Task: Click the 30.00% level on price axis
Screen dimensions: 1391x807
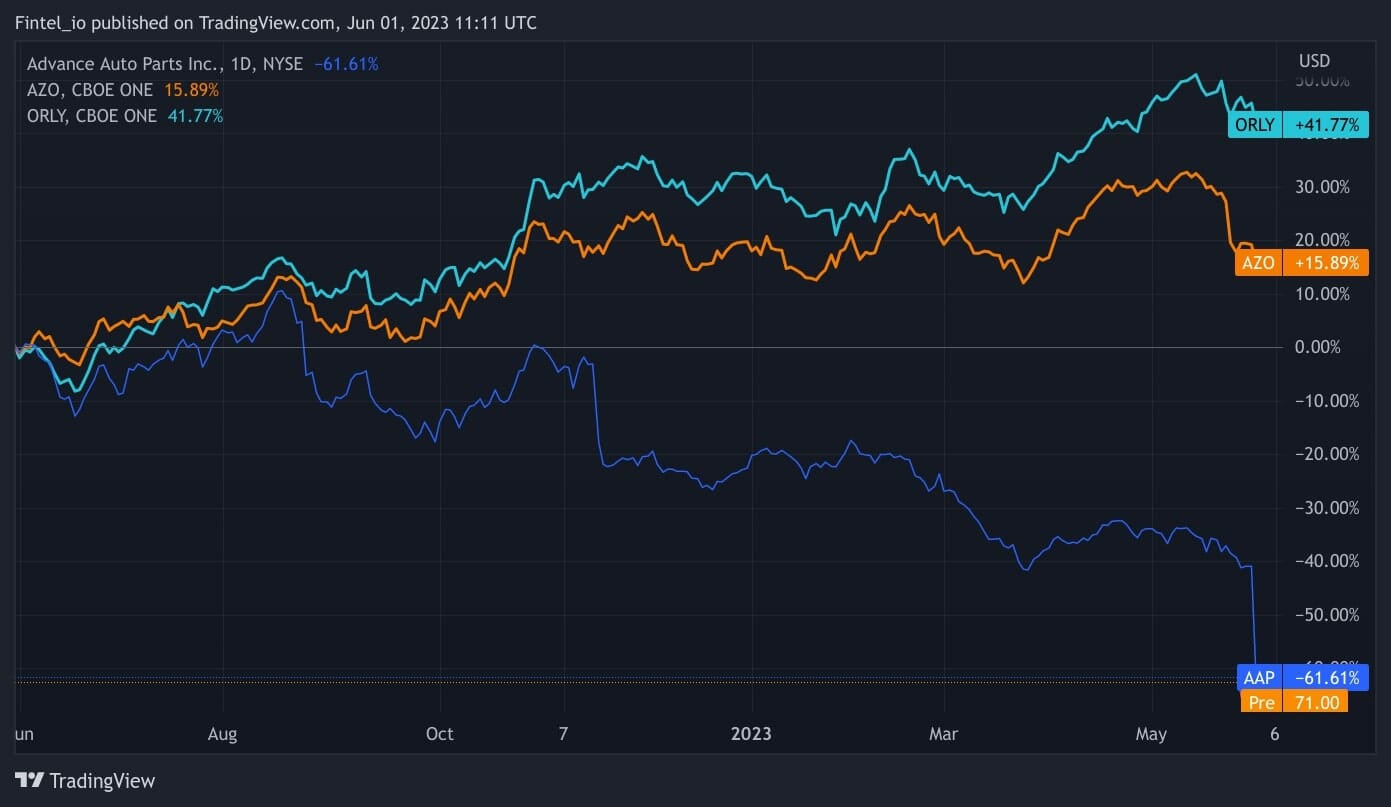Action: [x=1321, y=187]
